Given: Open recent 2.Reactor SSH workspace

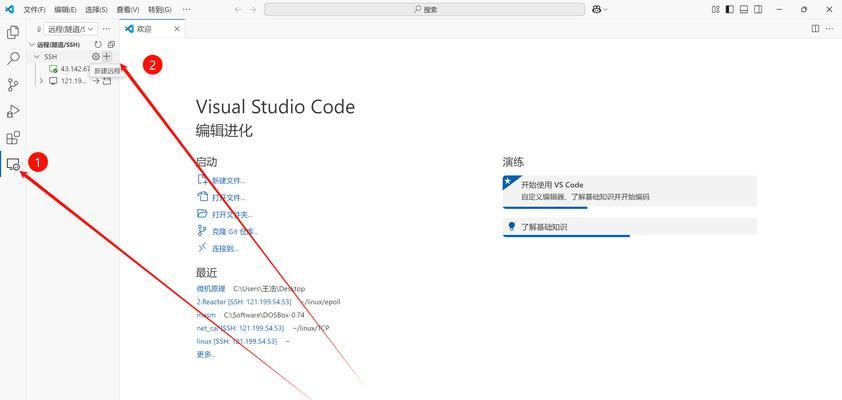Looking at the screenshot, I should point(244,302).
